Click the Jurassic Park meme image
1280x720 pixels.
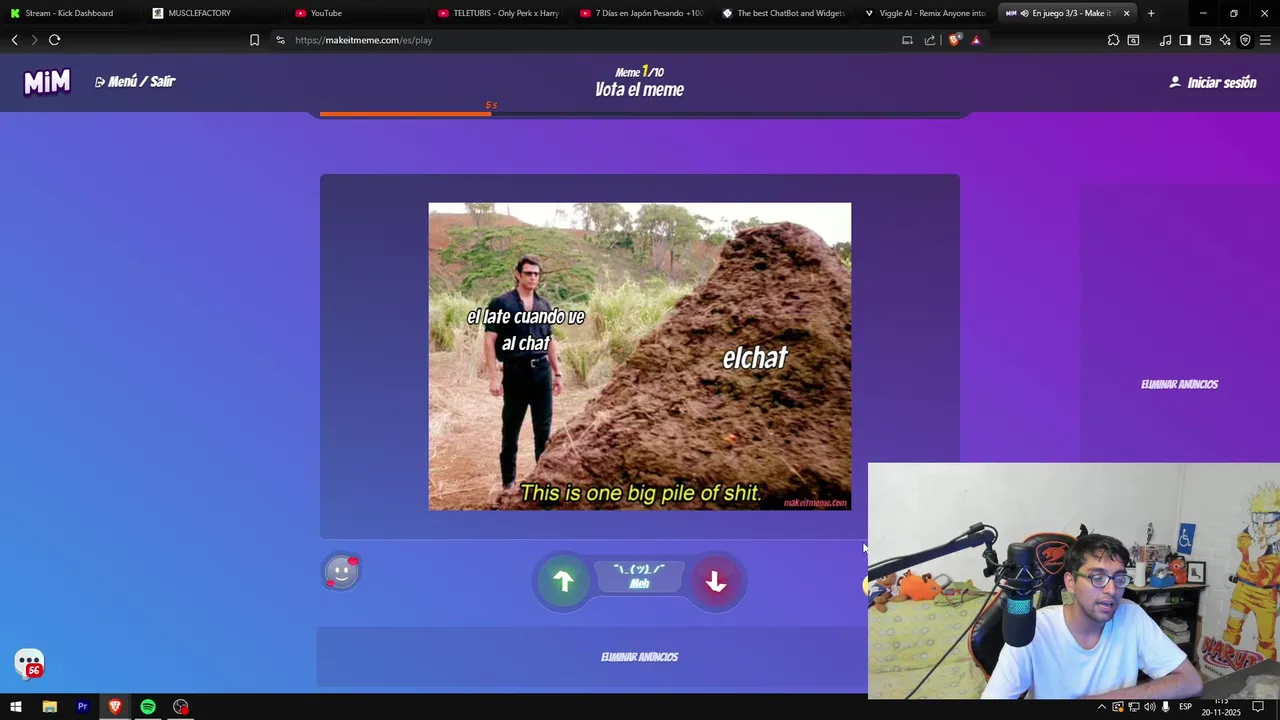640,356
